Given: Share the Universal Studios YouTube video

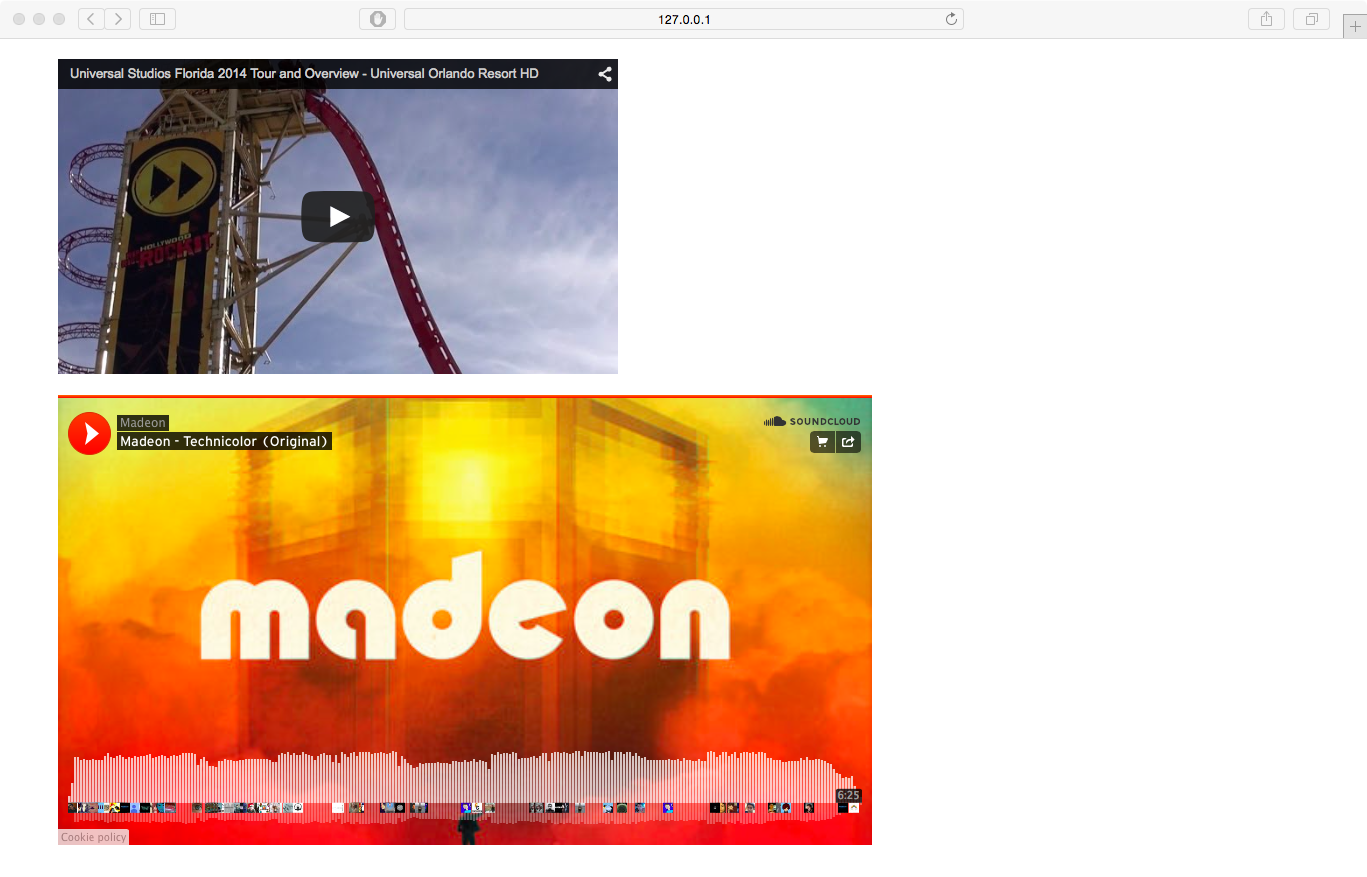Looking at the screenshot, I should coord(604,74).
